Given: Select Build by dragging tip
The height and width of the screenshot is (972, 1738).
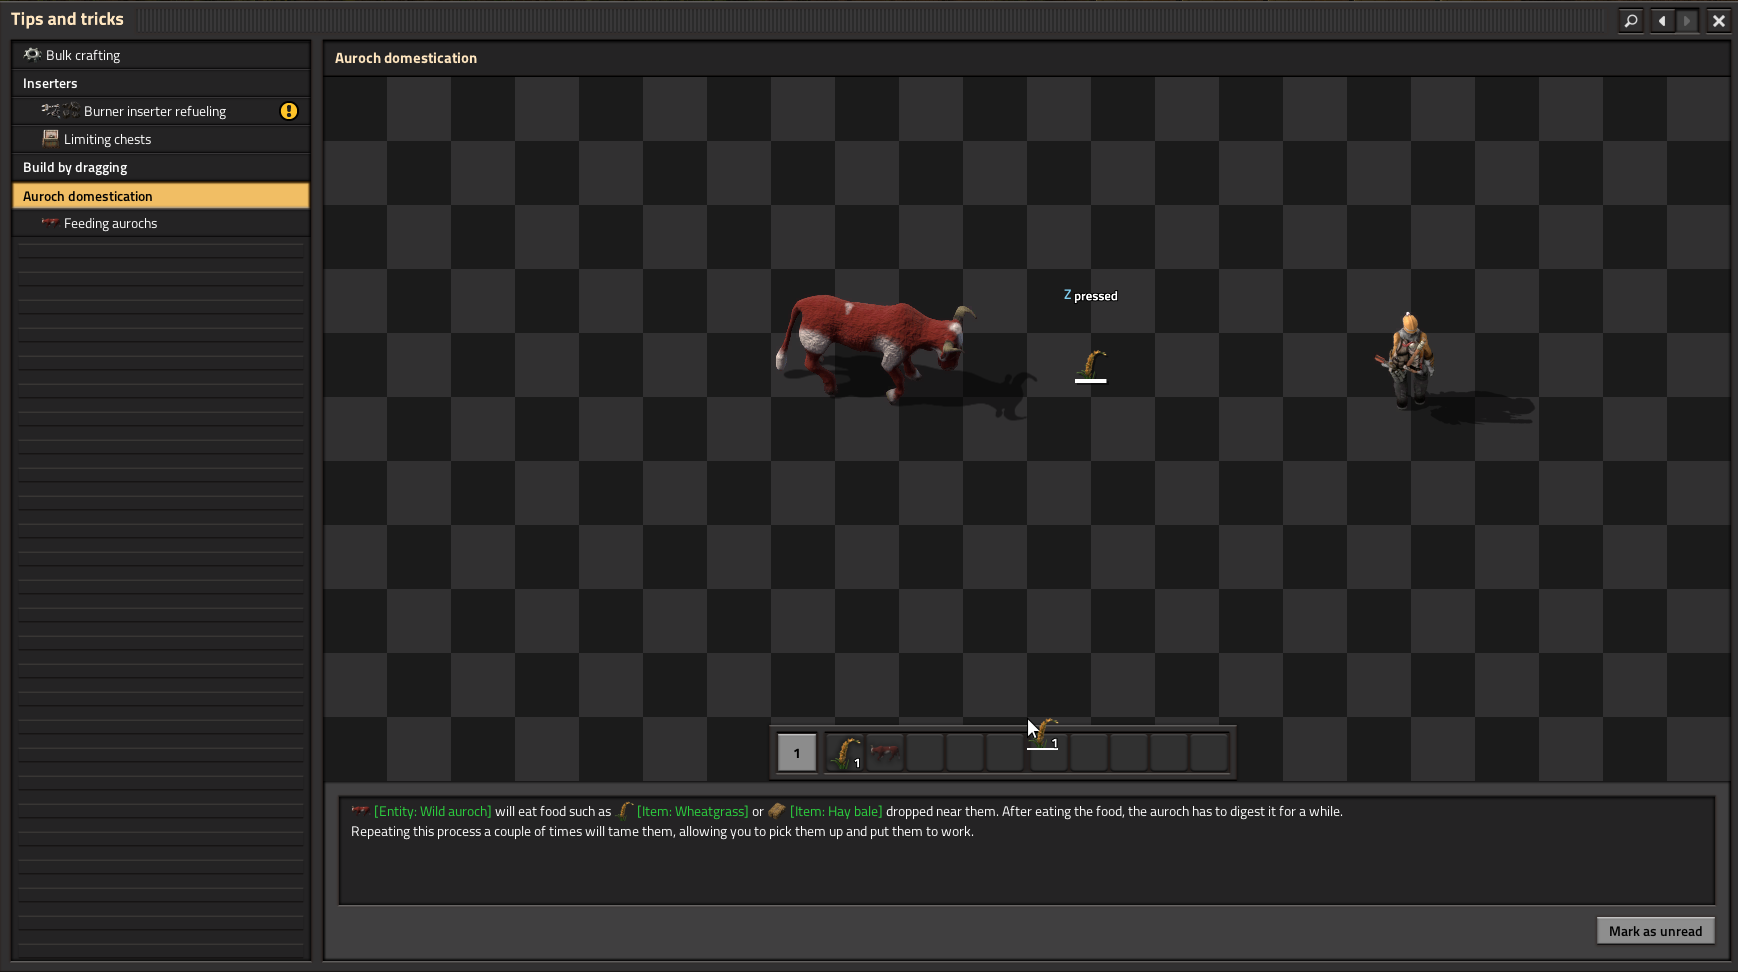Looking at the screenshot, I should pyautogui.click(x=161, y=167).
